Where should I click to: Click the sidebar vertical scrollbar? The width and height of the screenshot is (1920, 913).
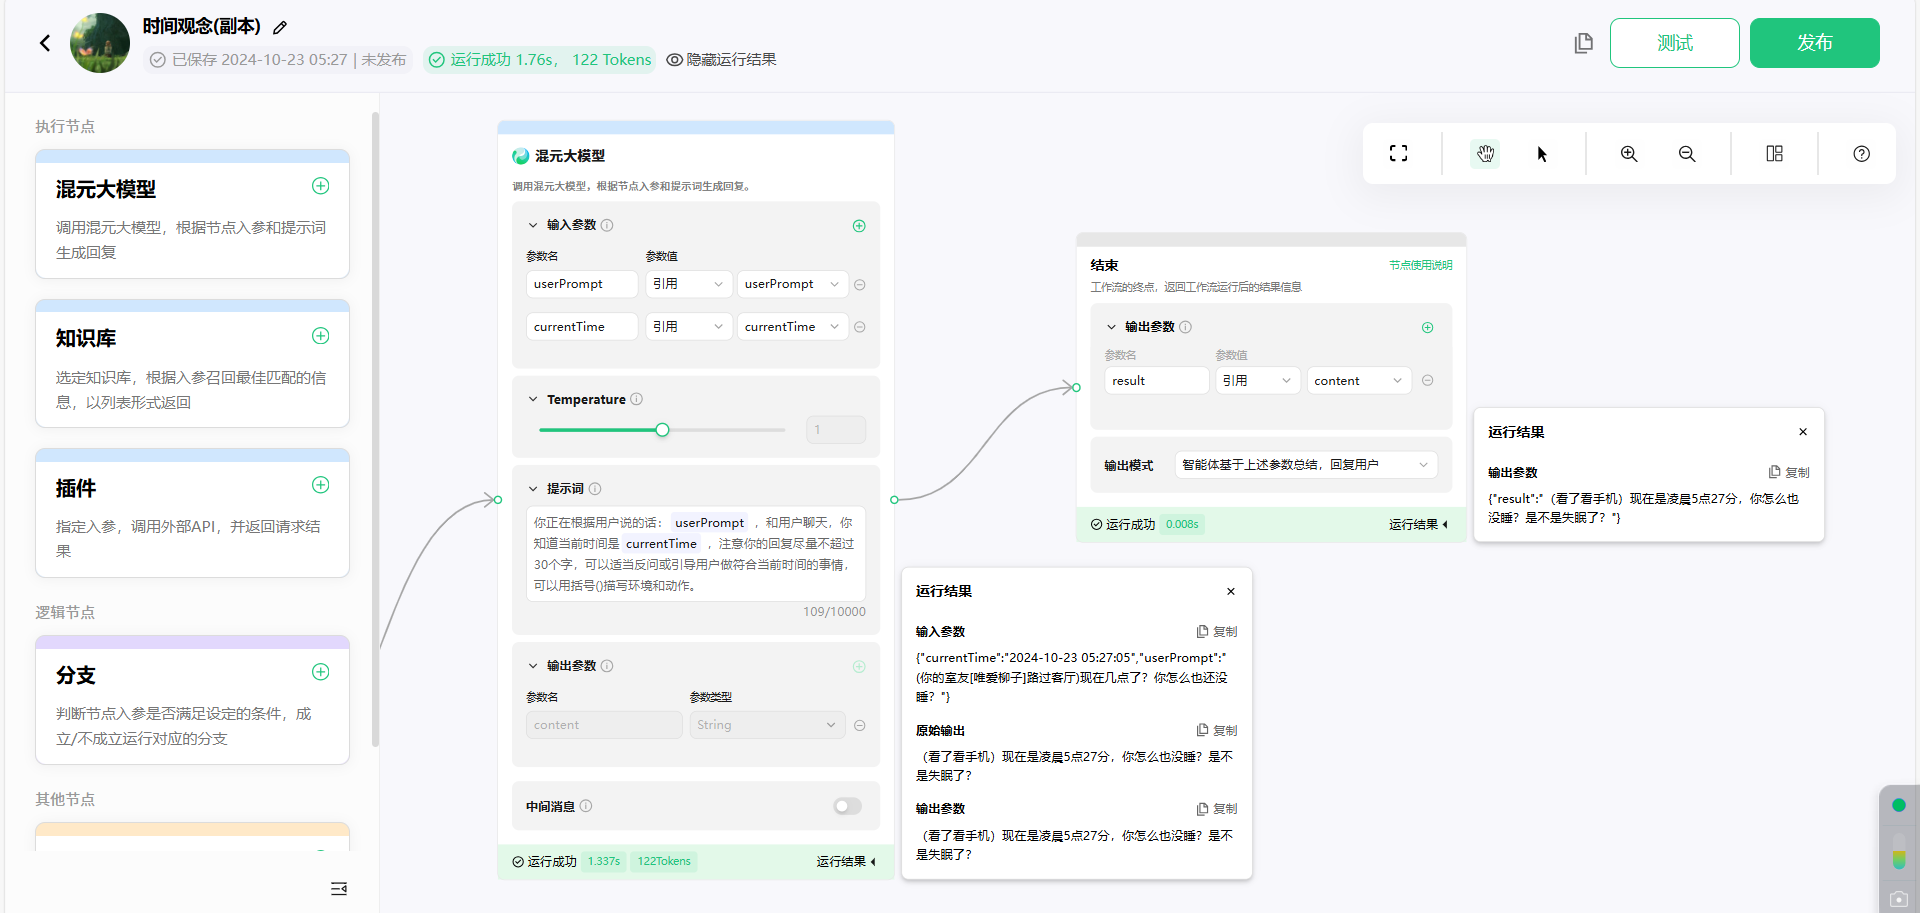click(x=375, y=430)
